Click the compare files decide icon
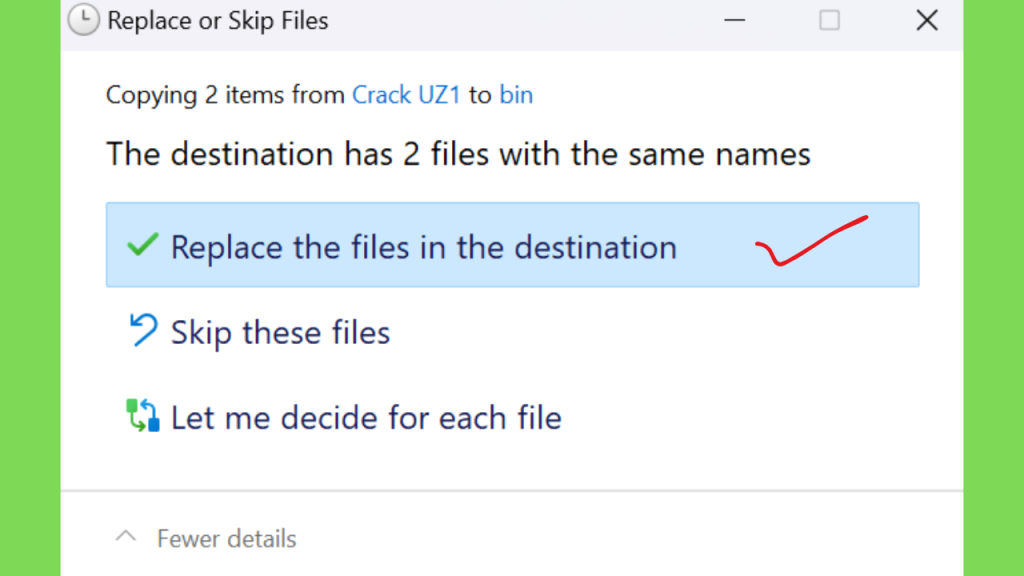This screenshot has height=576, width=1024. point(142,415)
